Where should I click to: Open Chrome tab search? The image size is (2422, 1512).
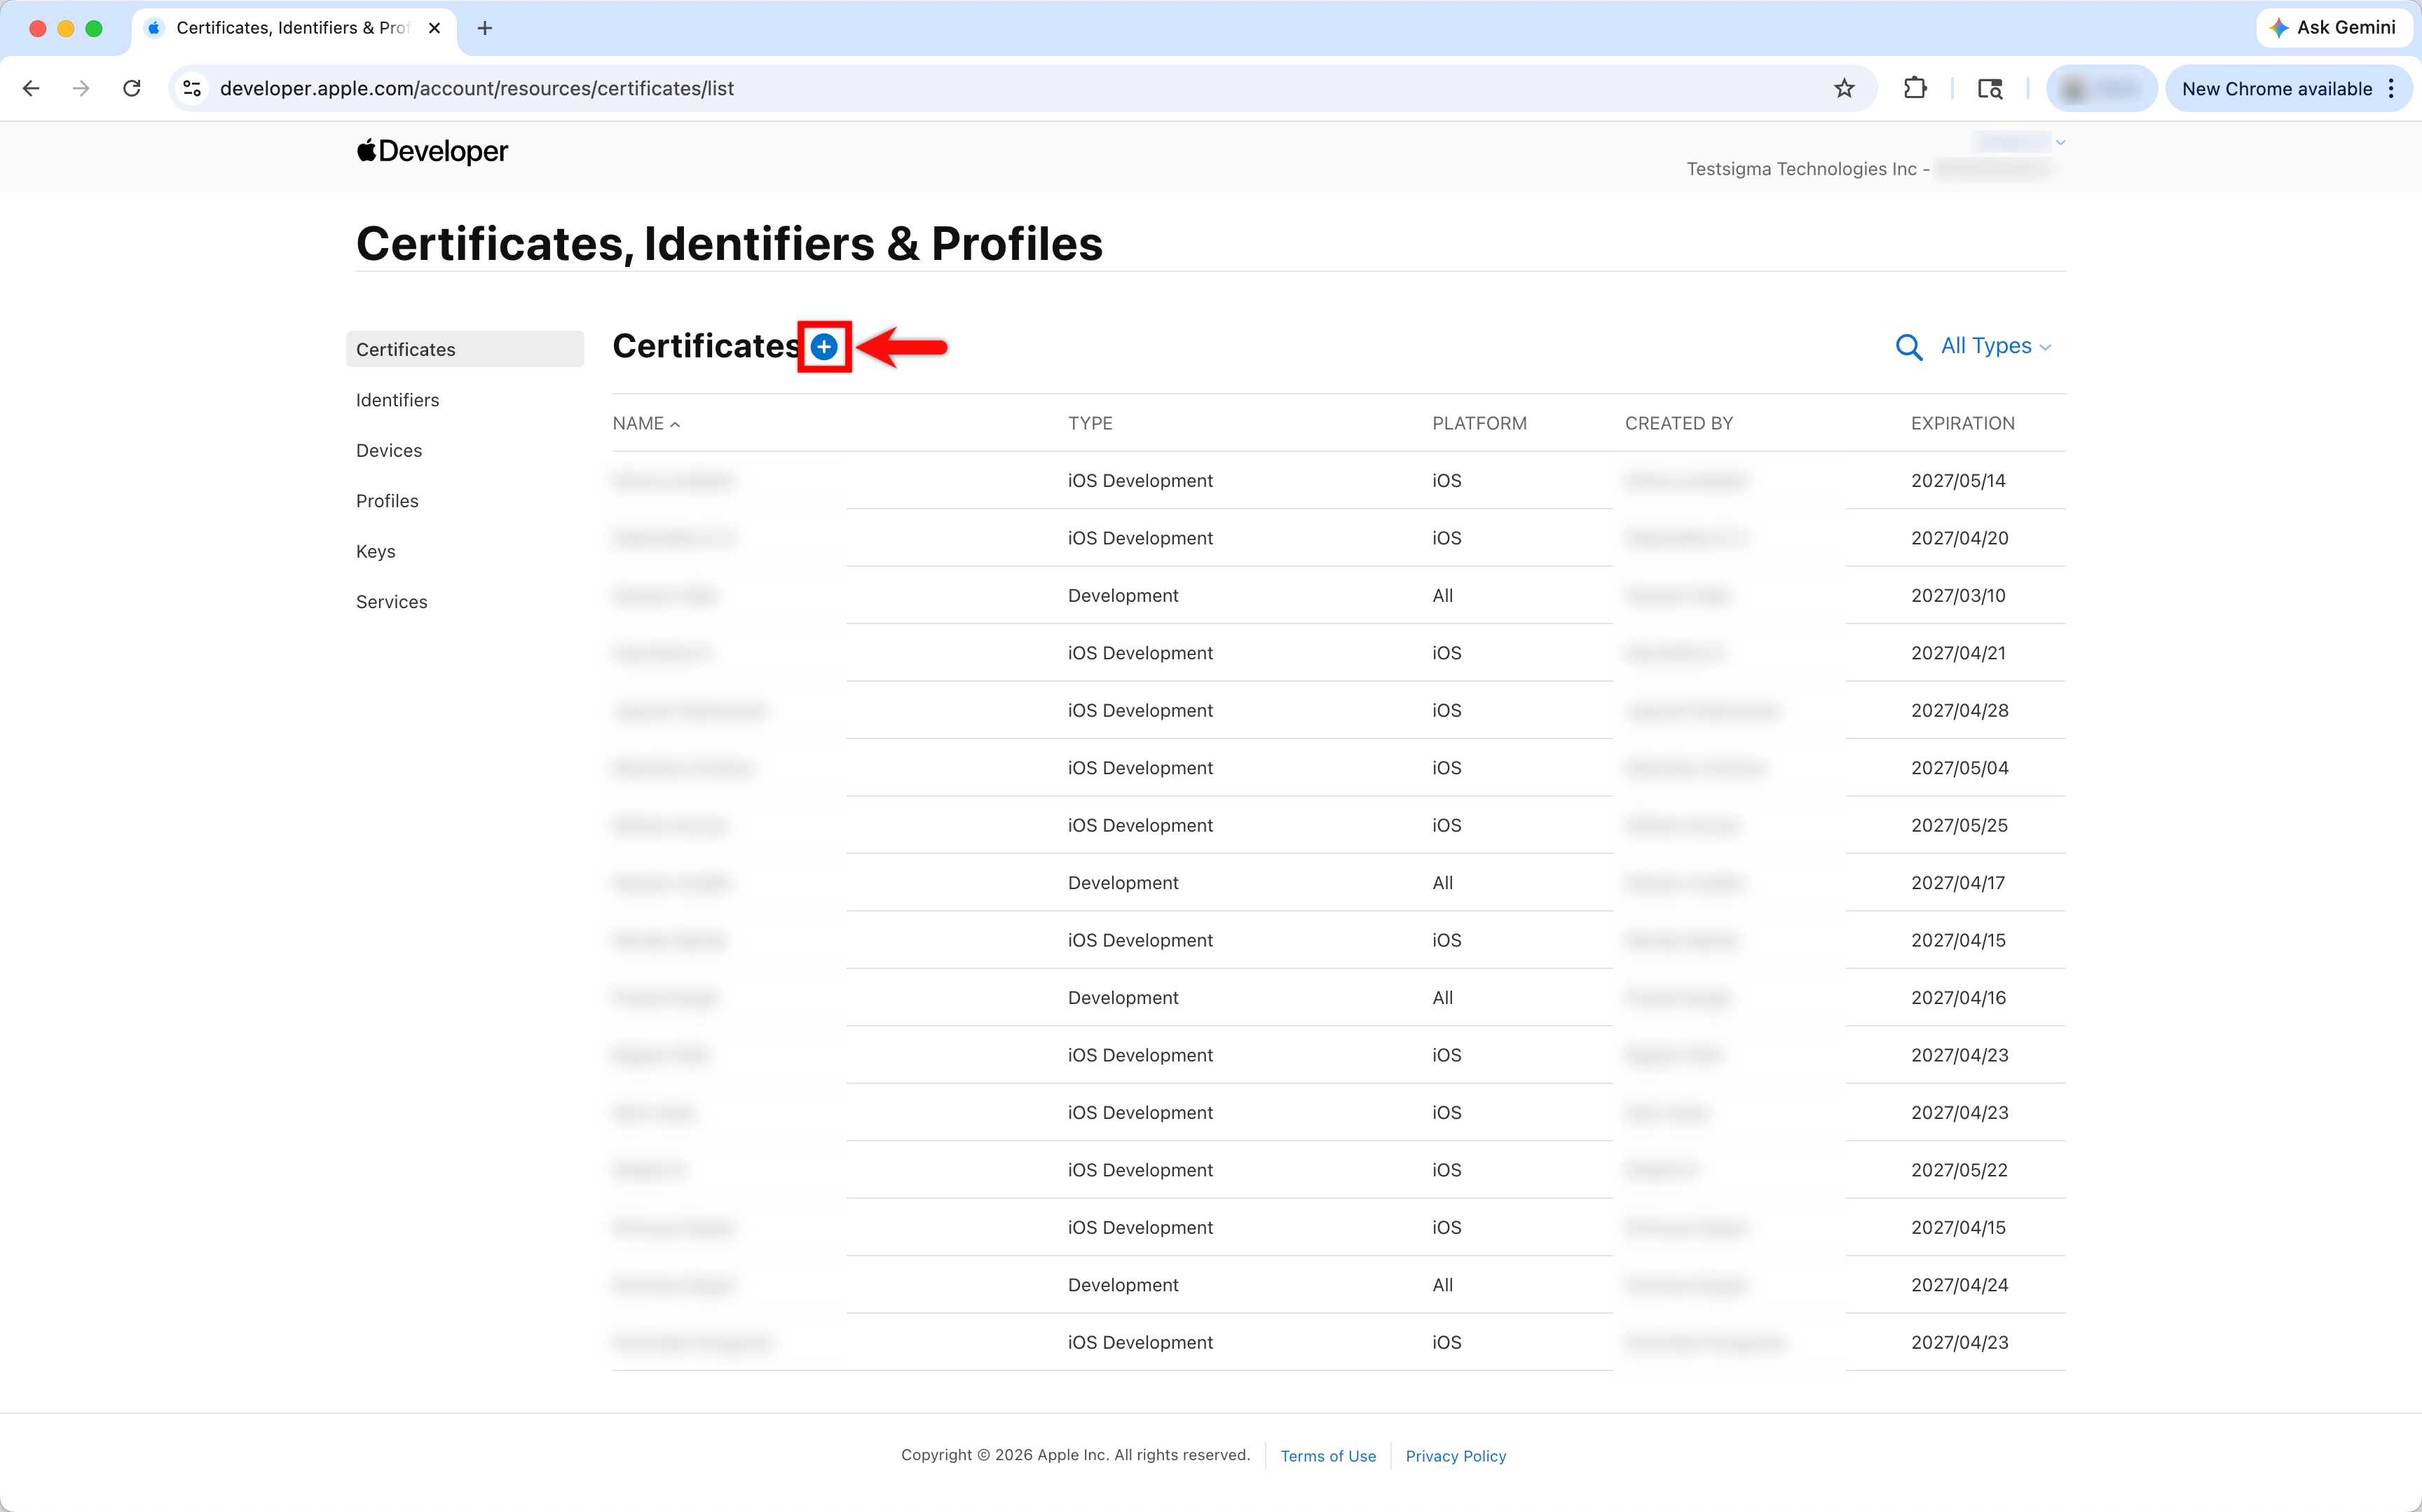click(1990, 88)
